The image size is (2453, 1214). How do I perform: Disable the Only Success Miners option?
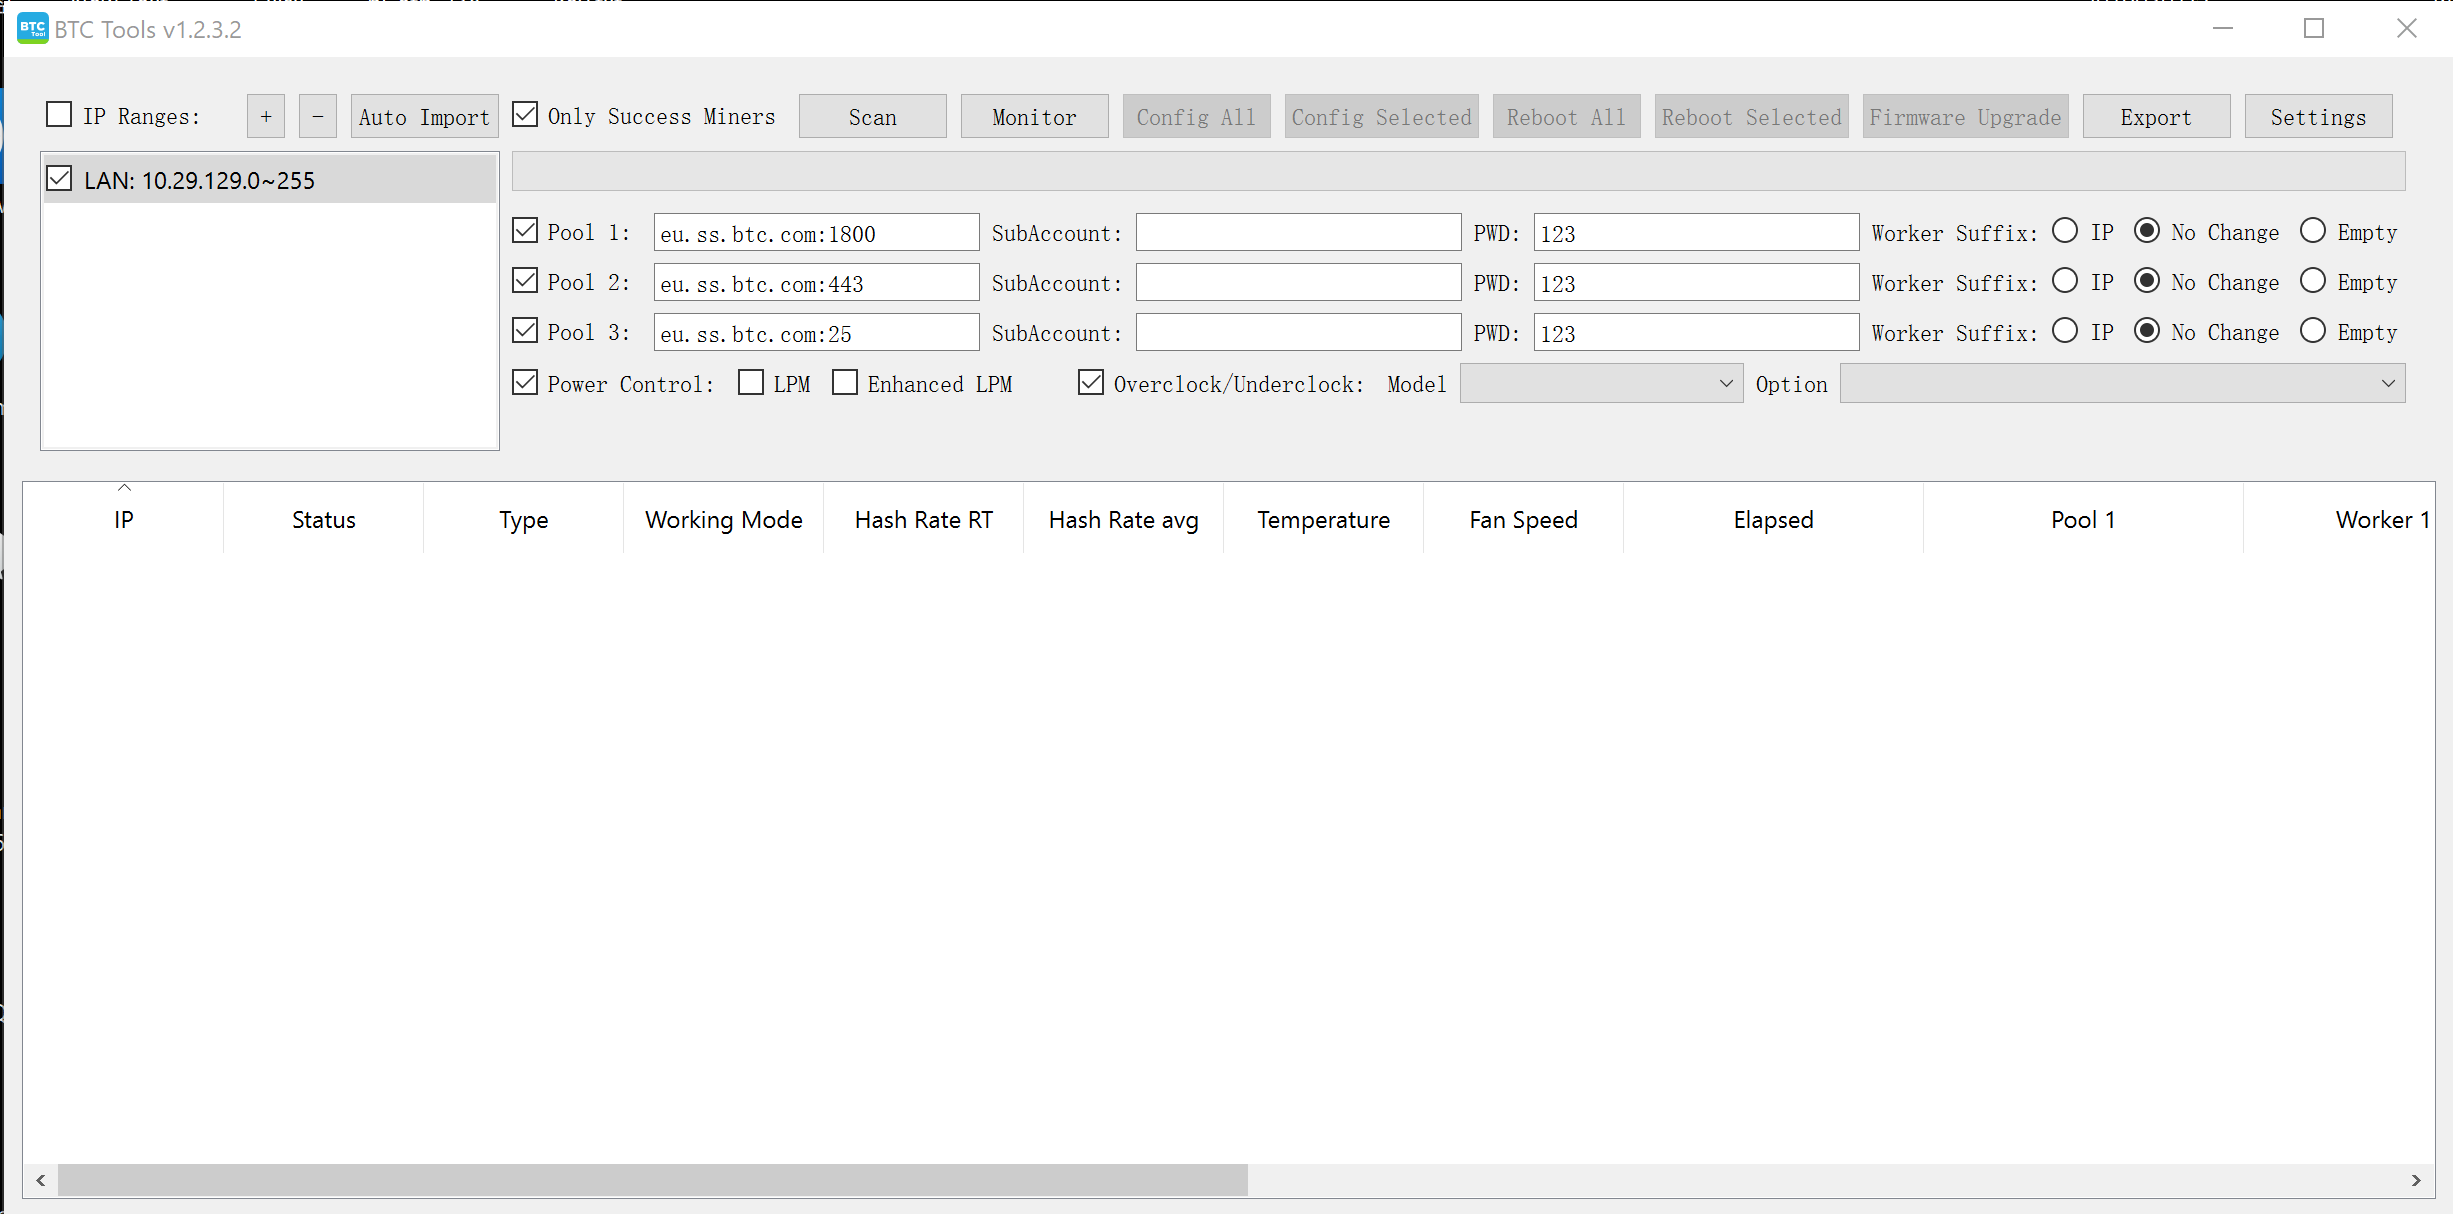pyautogui.click(x=526, y=114)
